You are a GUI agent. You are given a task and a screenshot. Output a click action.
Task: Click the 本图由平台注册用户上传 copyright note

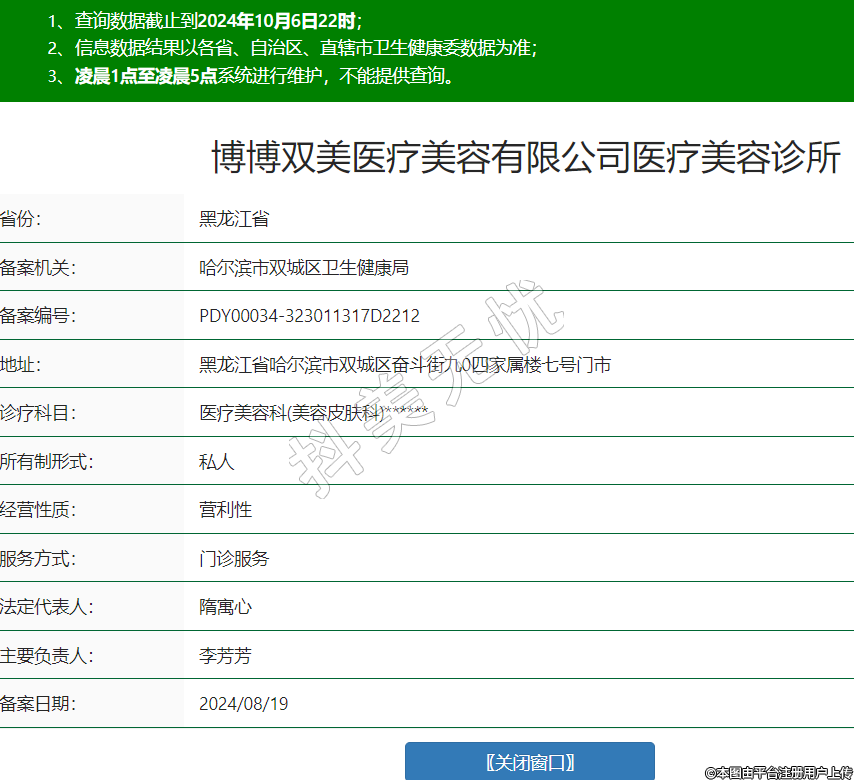coord(778,772)
